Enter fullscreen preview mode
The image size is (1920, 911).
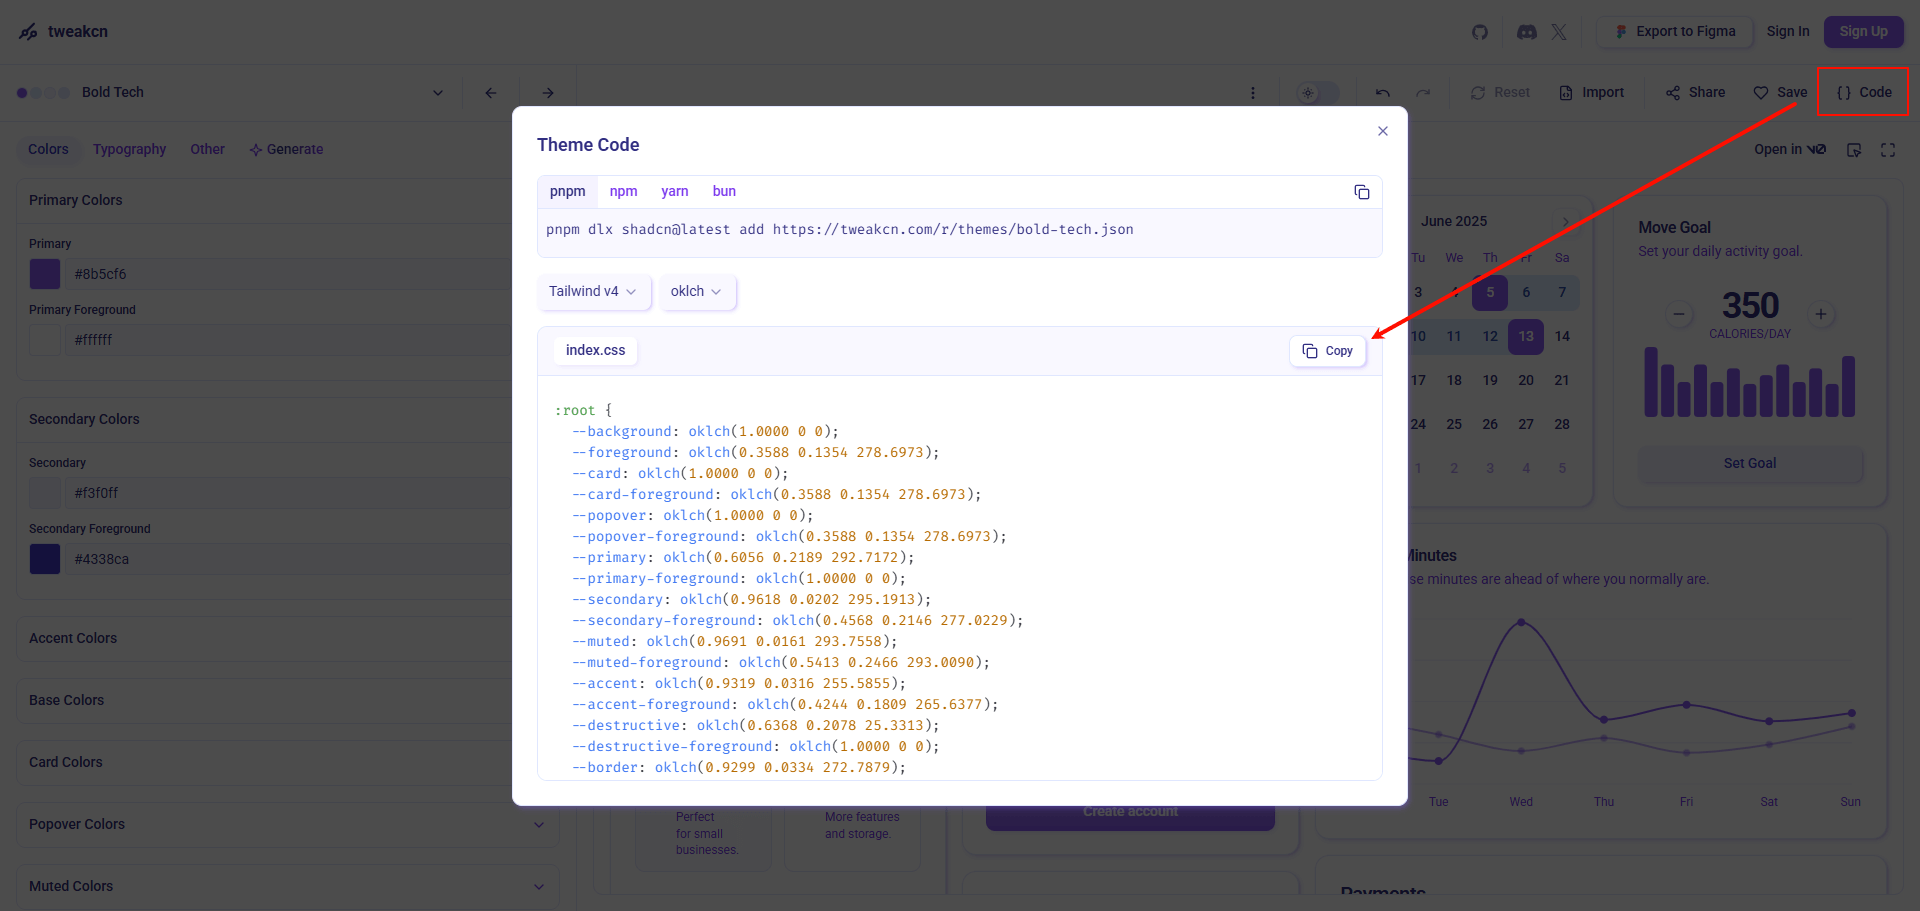[1888, 150]
